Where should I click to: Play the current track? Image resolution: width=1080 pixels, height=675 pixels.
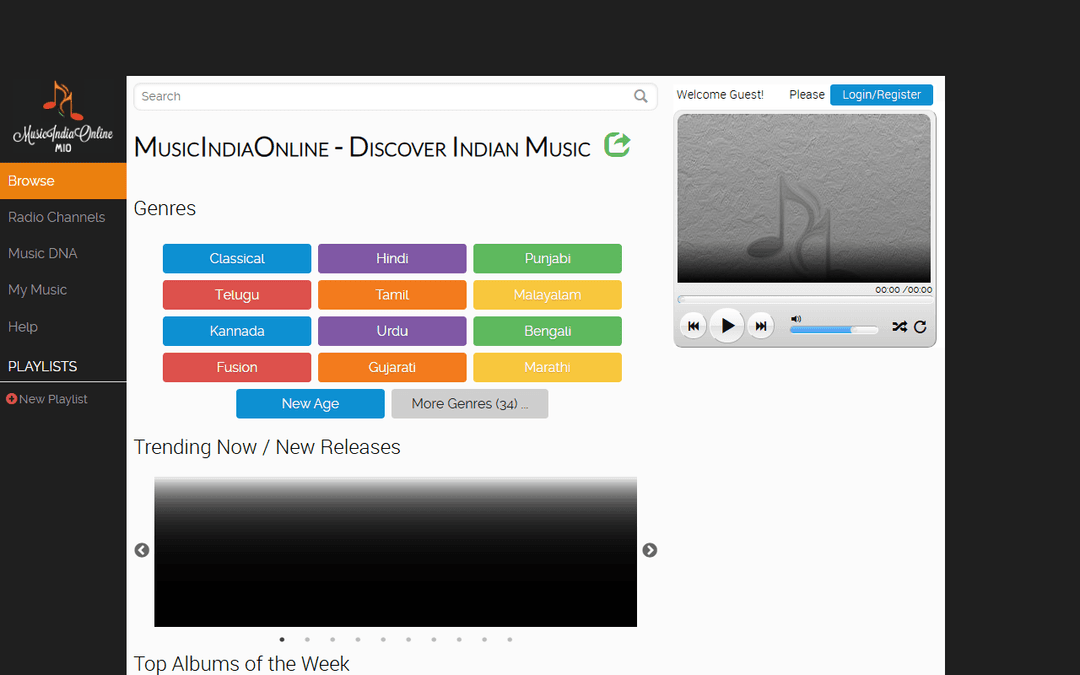point(727,326)
